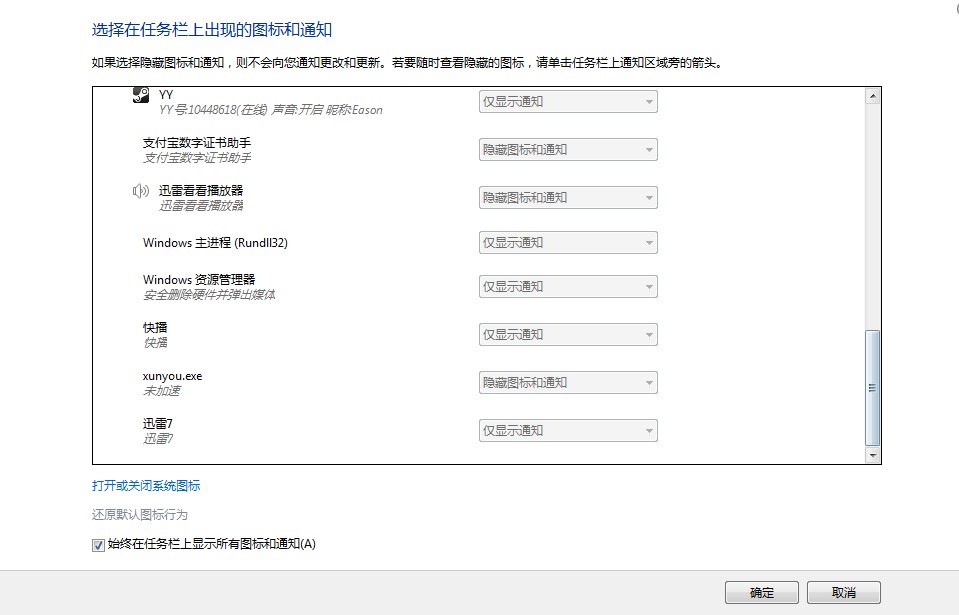
Task: Select the 快播 list entry
Action: coord(156,334)
